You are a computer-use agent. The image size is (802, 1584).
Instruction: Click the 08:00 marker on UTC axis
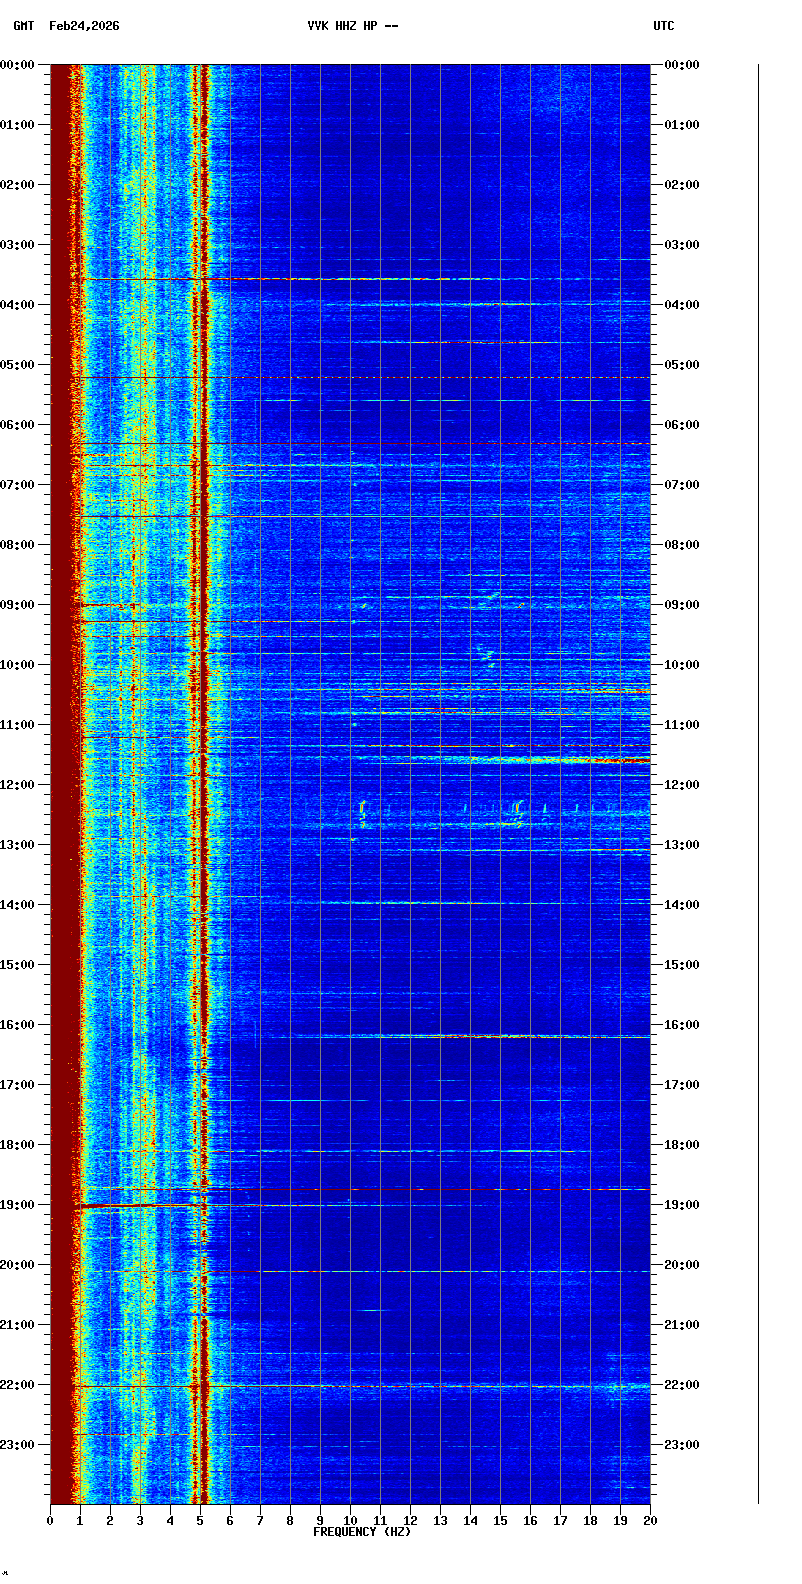(682, 545)
